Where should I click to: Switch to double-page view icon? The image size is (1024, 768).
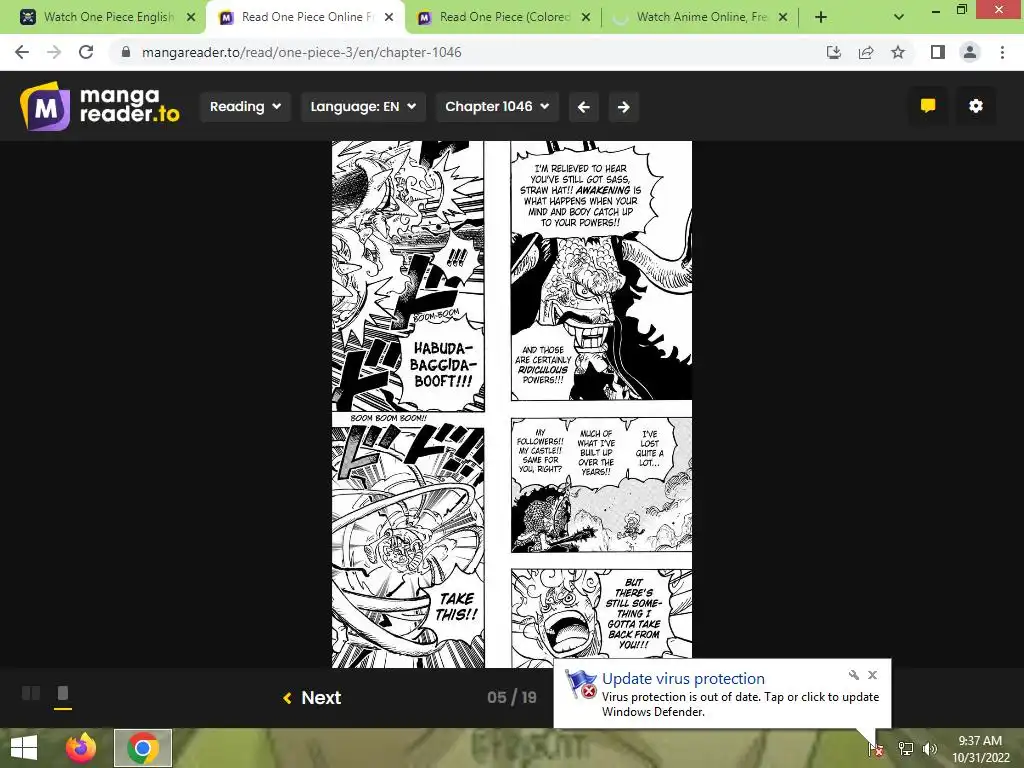coord(31,693)
